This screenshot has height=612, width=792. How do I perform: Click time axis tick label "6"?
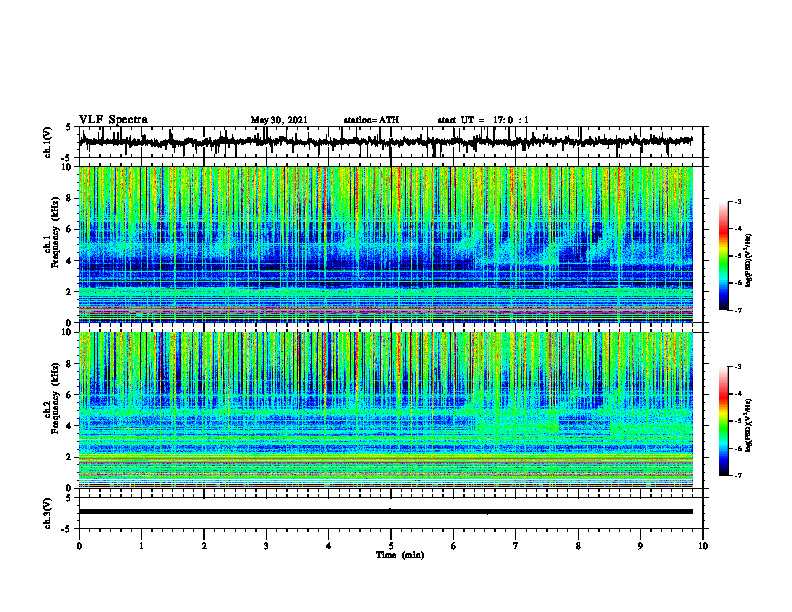454,546
